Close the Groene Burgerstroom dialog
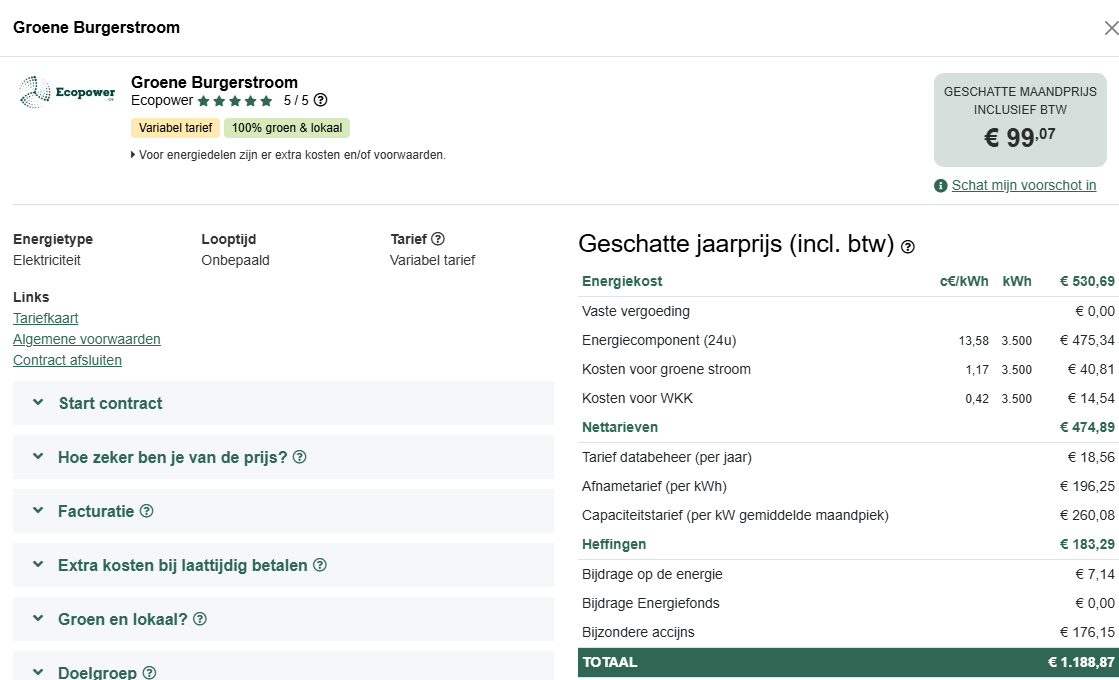The height and width of the screenshot is (680, 1119). [x=1110, y=28]
